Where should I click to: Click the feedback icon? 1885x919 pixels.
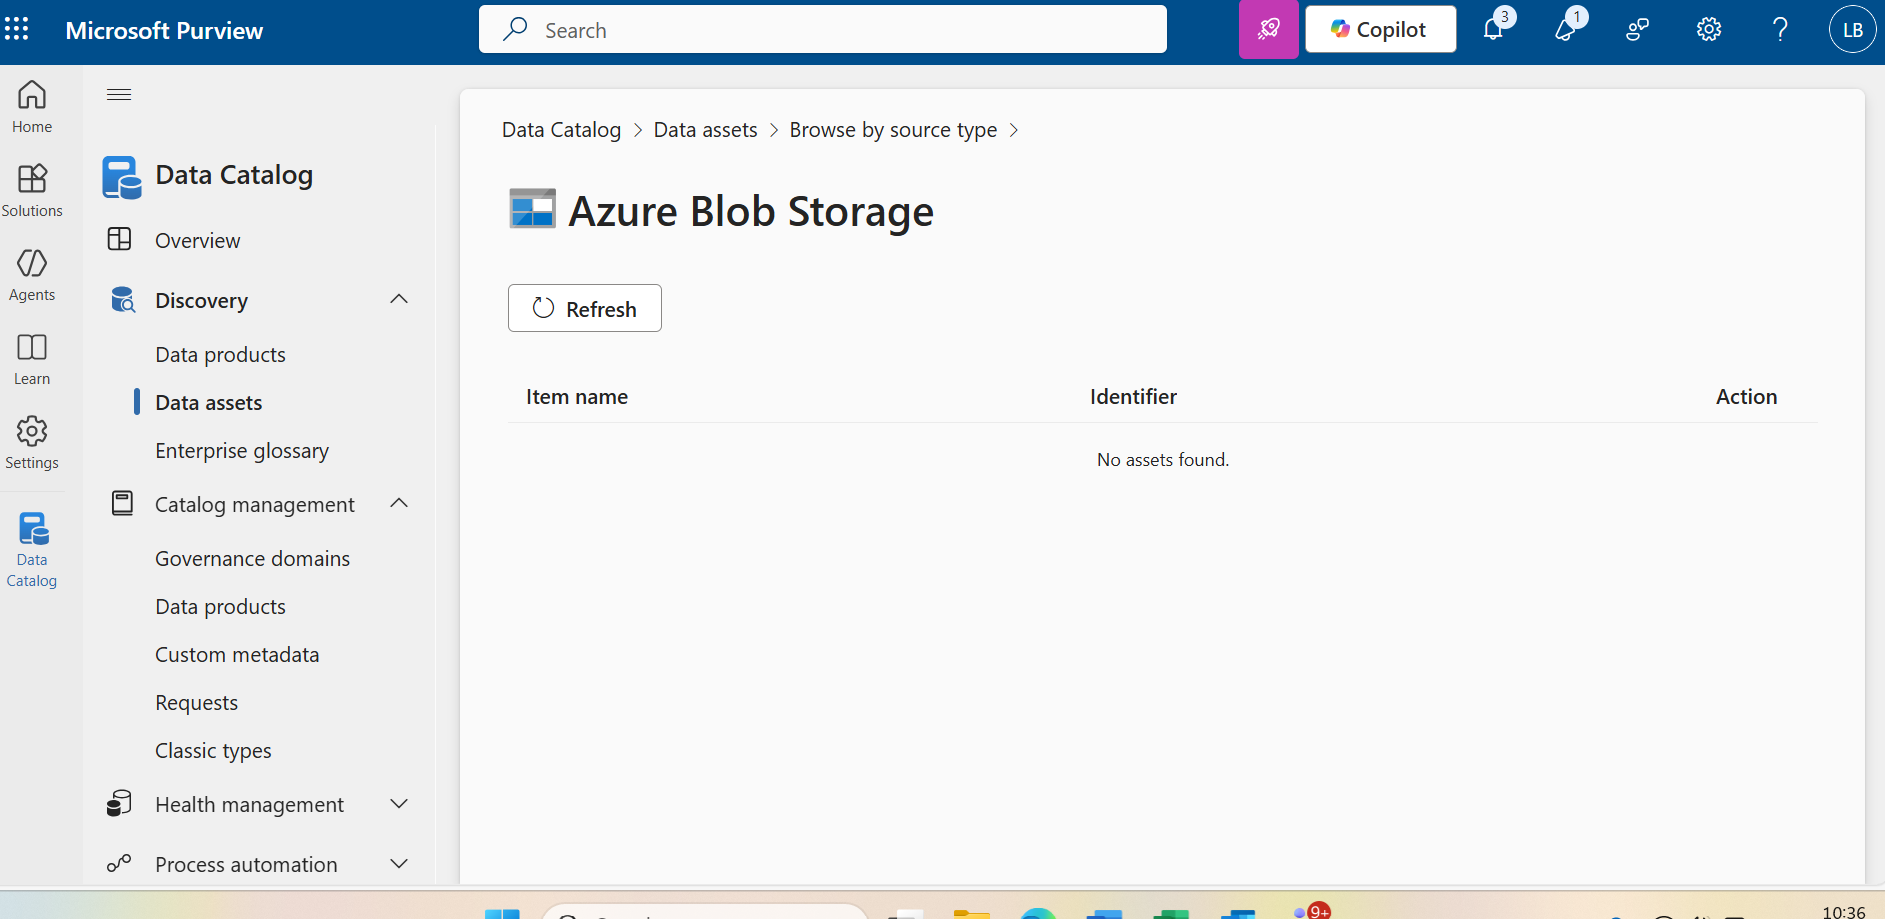pos(1637,29)
